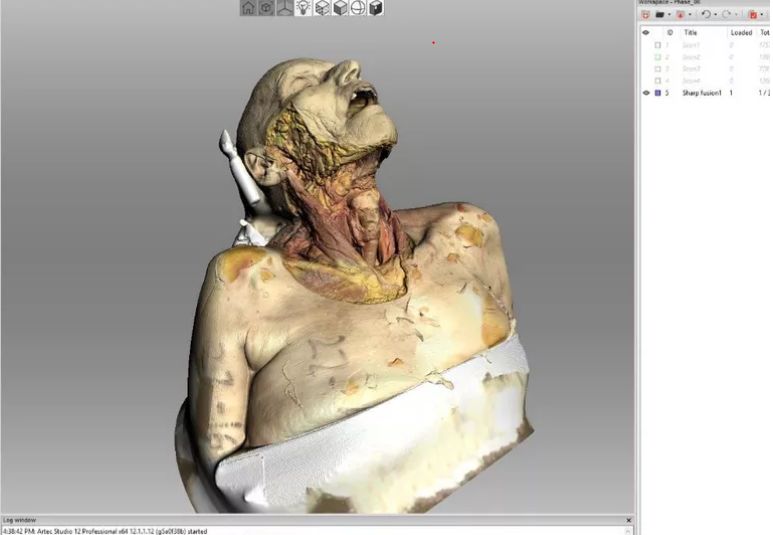The width and height of the screenshot is (773, 535).
Task: Click the sphere rotation globe icon
Action: [358, 8]
